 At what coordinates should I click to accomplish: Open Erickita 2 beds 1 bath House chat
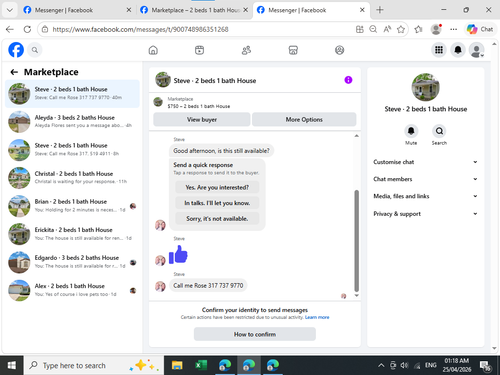(x=72, y=234)
